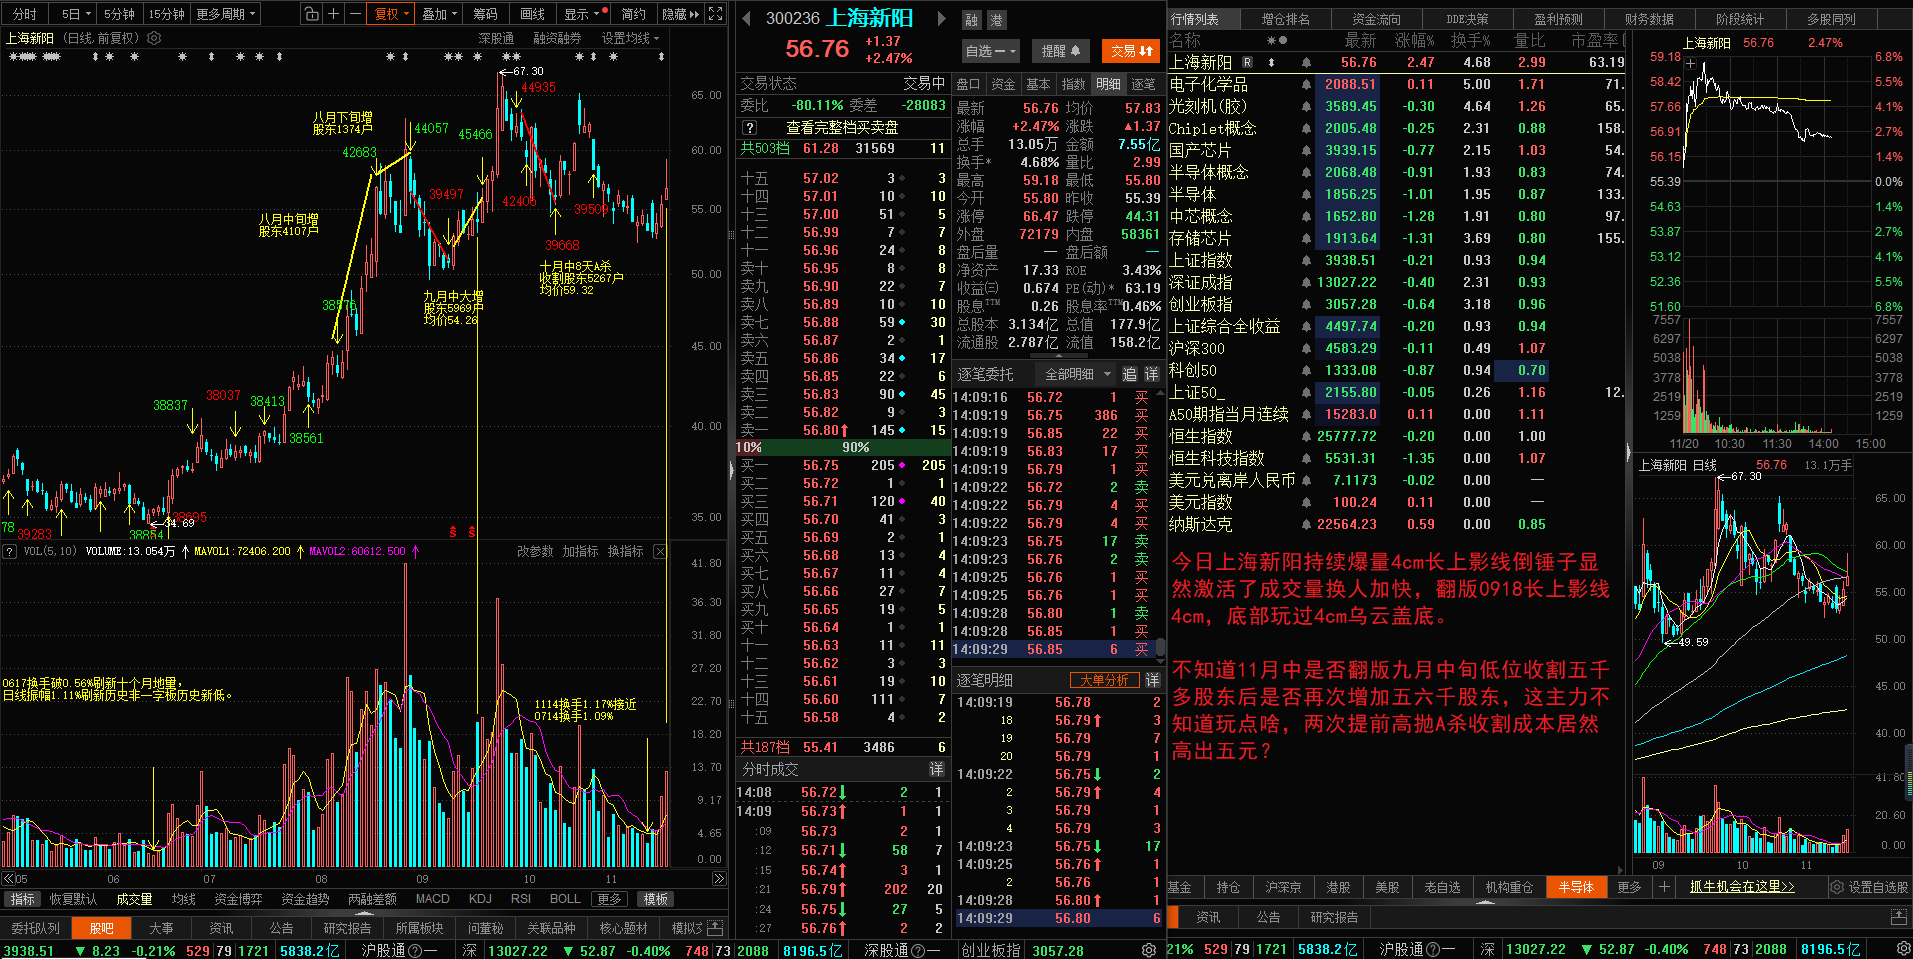Viewport: 1913px width, 959px height.
Task: Open 自选 watchlist dropdown
Action: pos(990,51)
